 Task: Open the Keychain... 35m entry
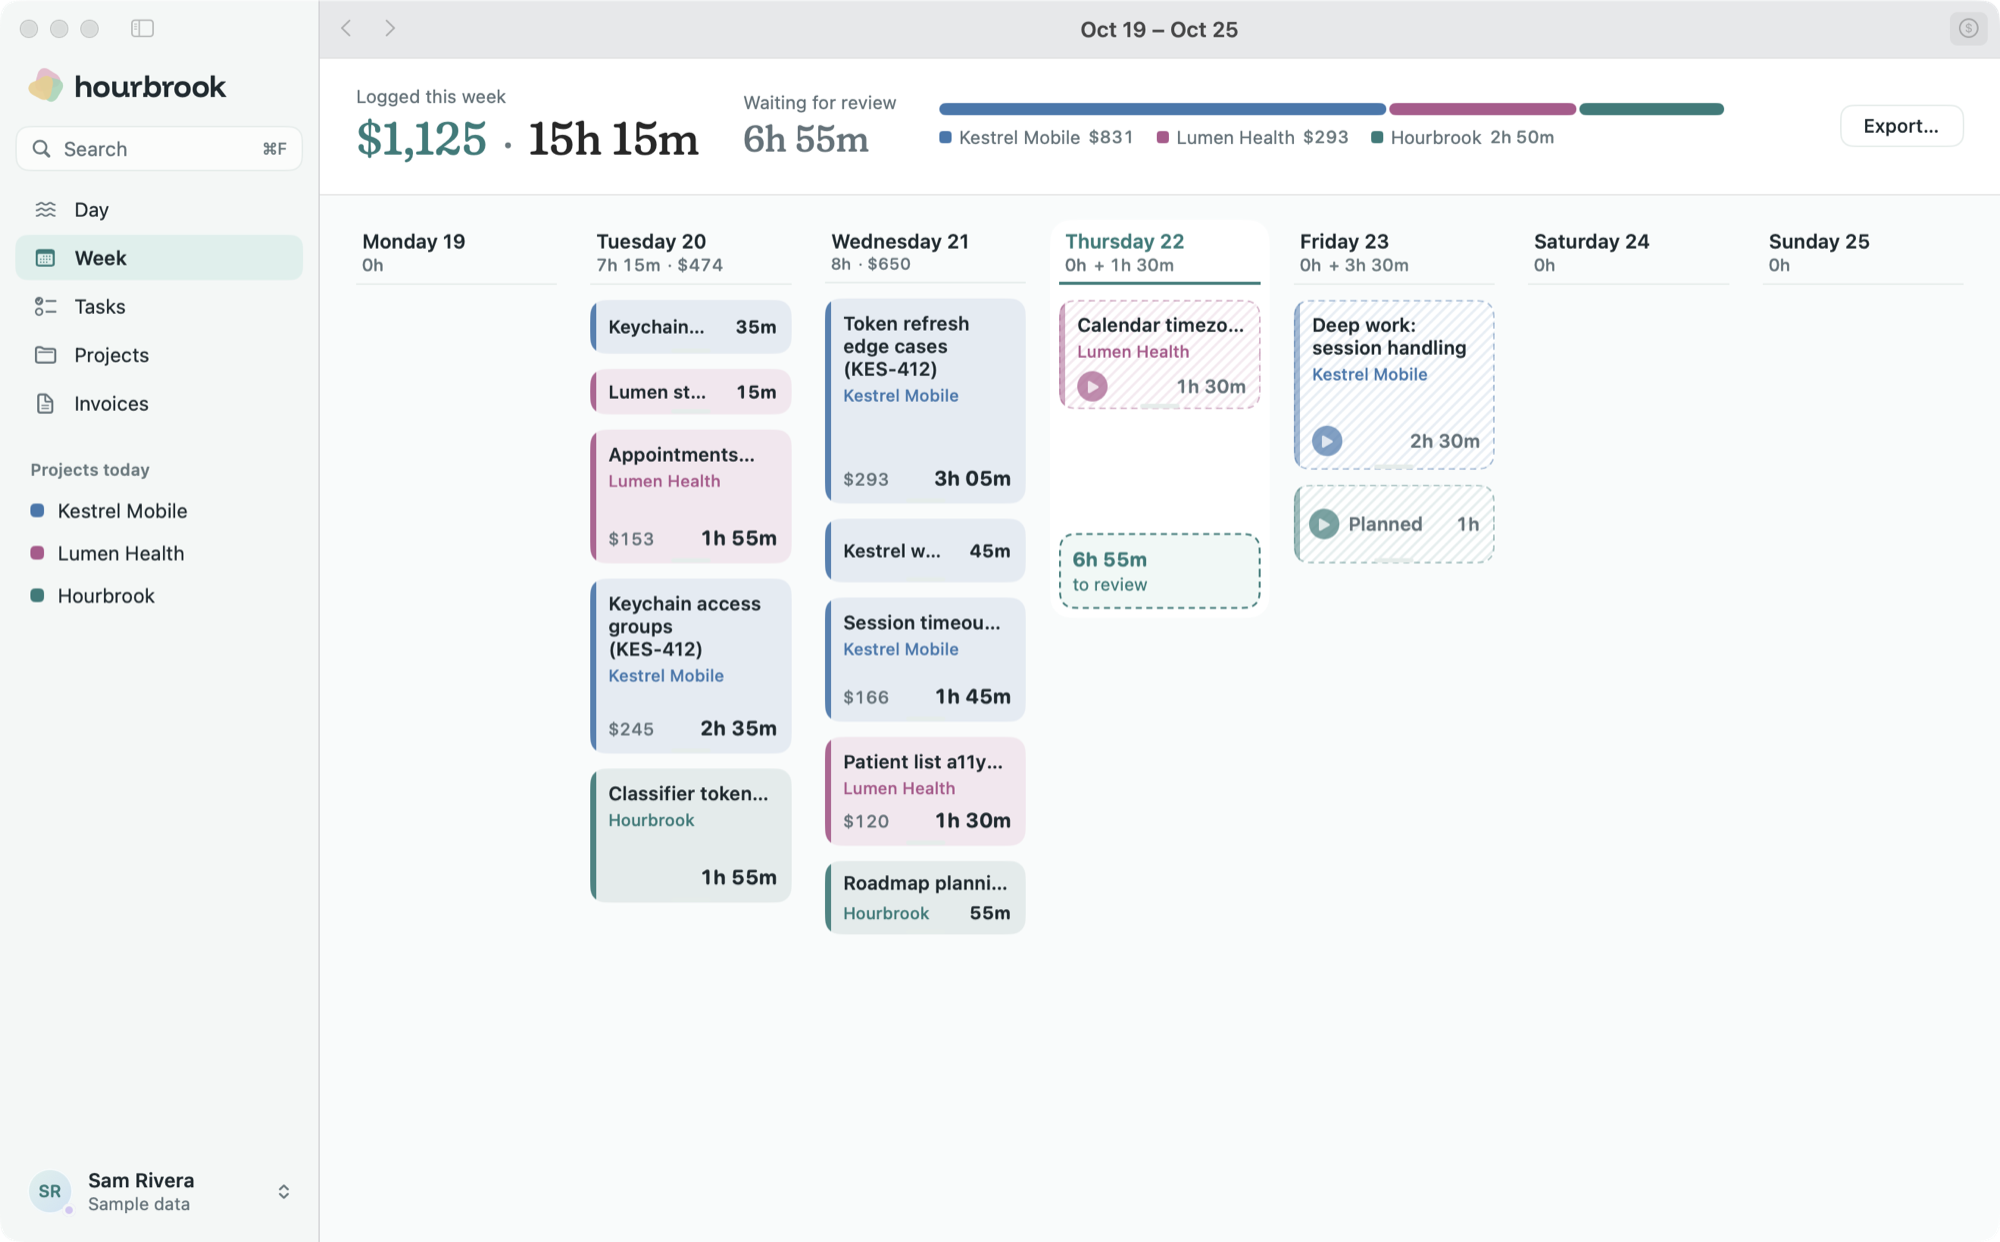click(691, 327)
